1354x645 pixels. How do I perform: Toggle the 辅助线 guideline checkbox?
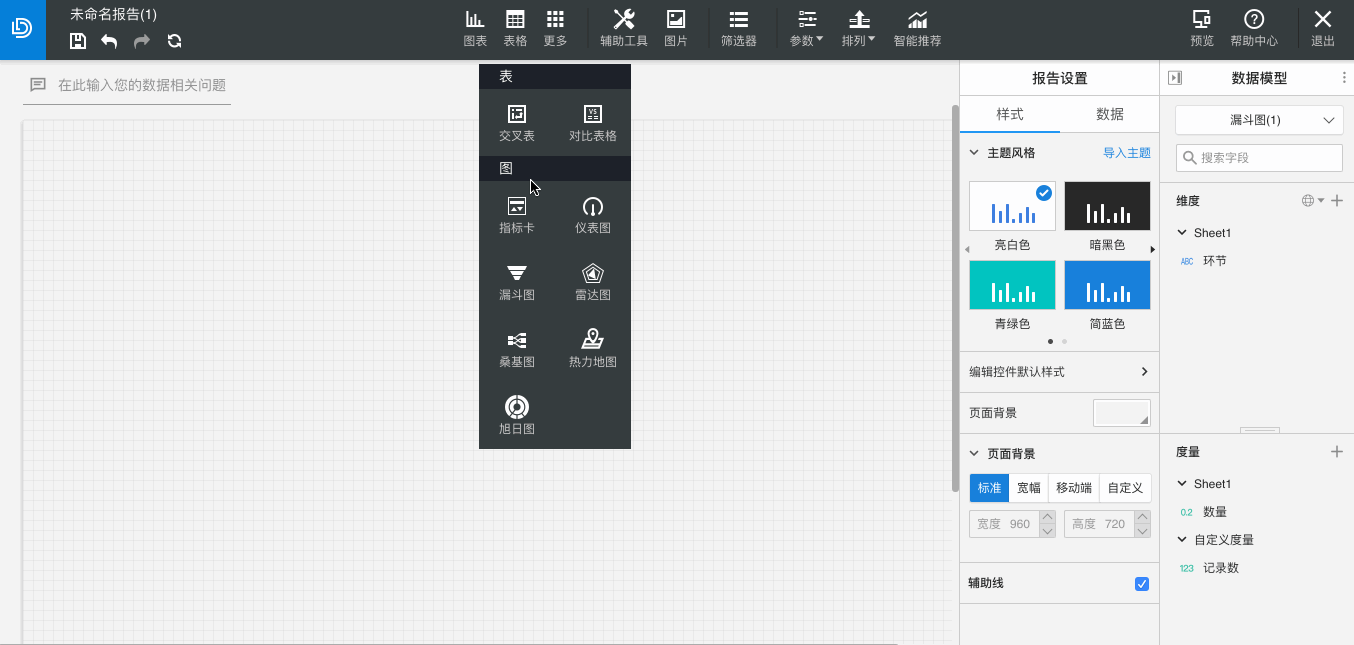[1142, 584]
